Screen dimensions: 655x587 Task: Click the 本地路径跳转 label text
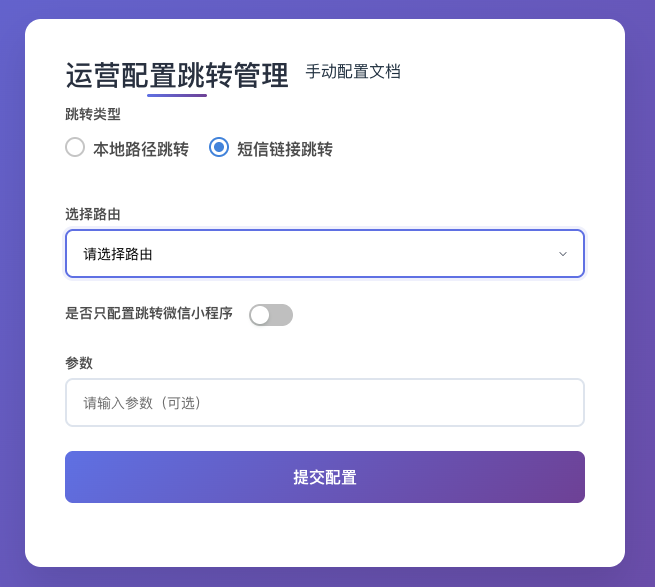(141, 149)
